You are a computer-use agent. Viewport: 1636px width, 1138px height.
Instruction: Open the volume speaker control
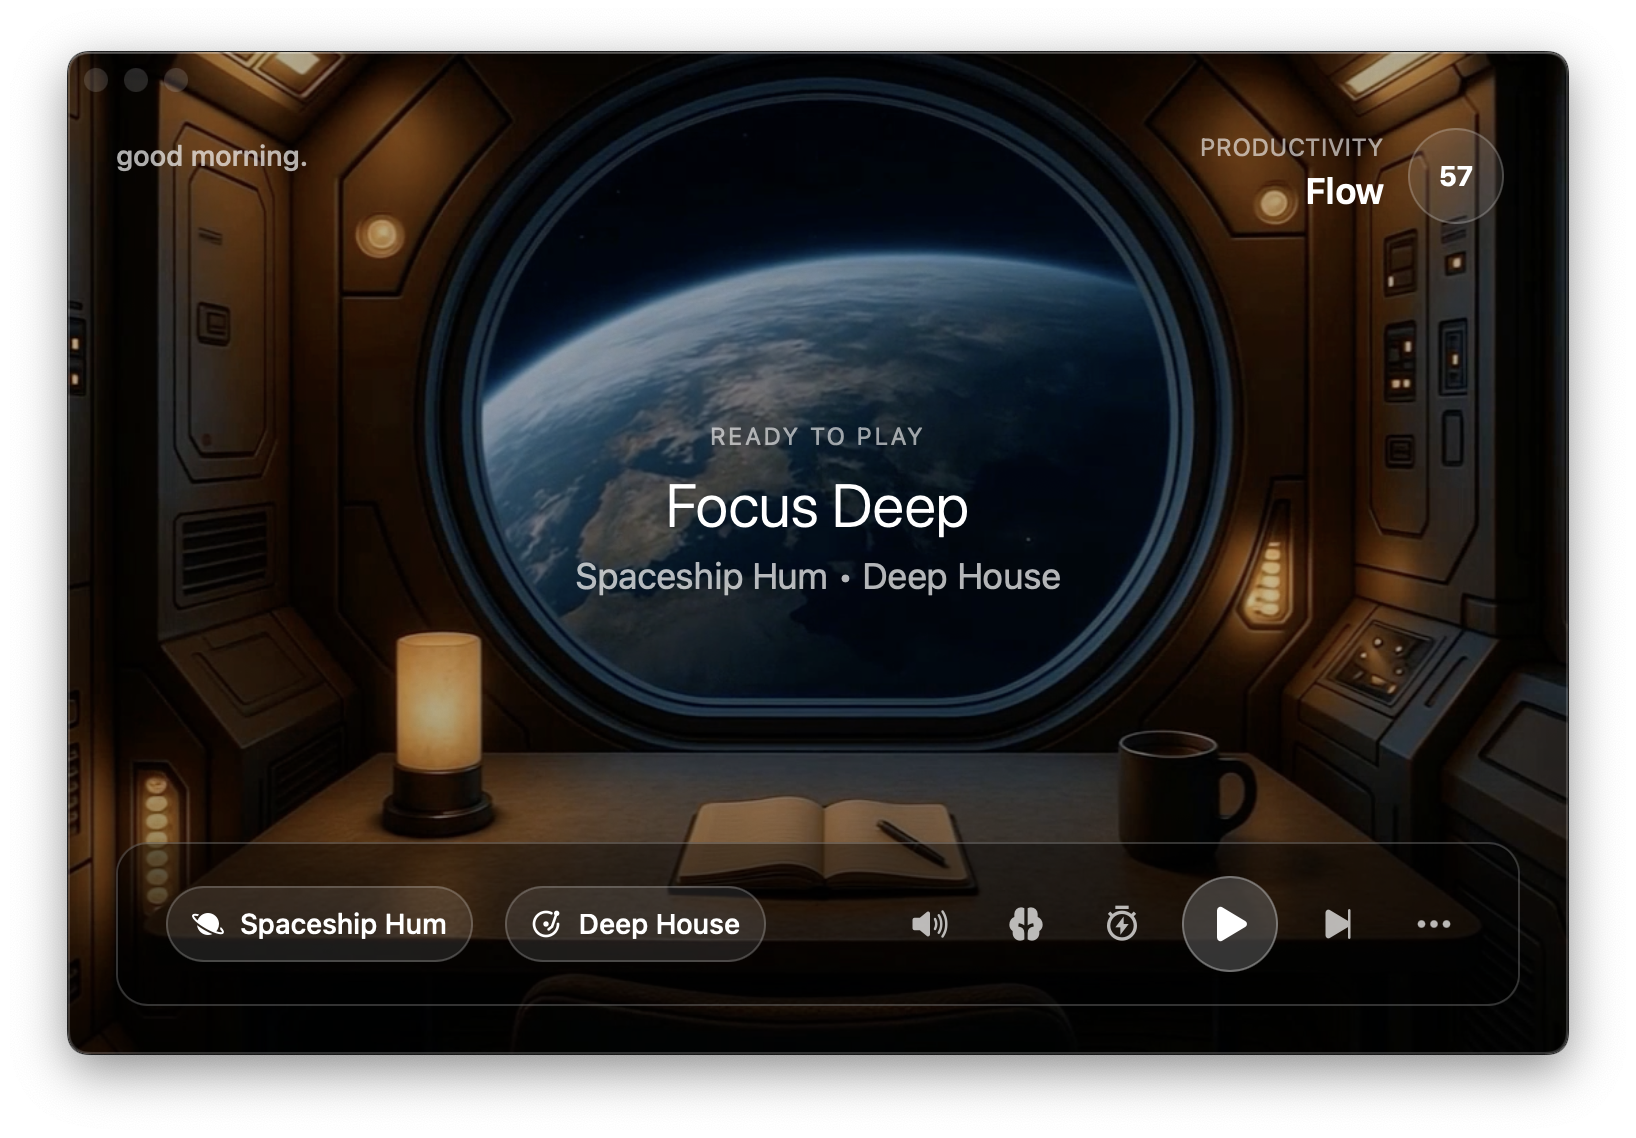(929, 924)
